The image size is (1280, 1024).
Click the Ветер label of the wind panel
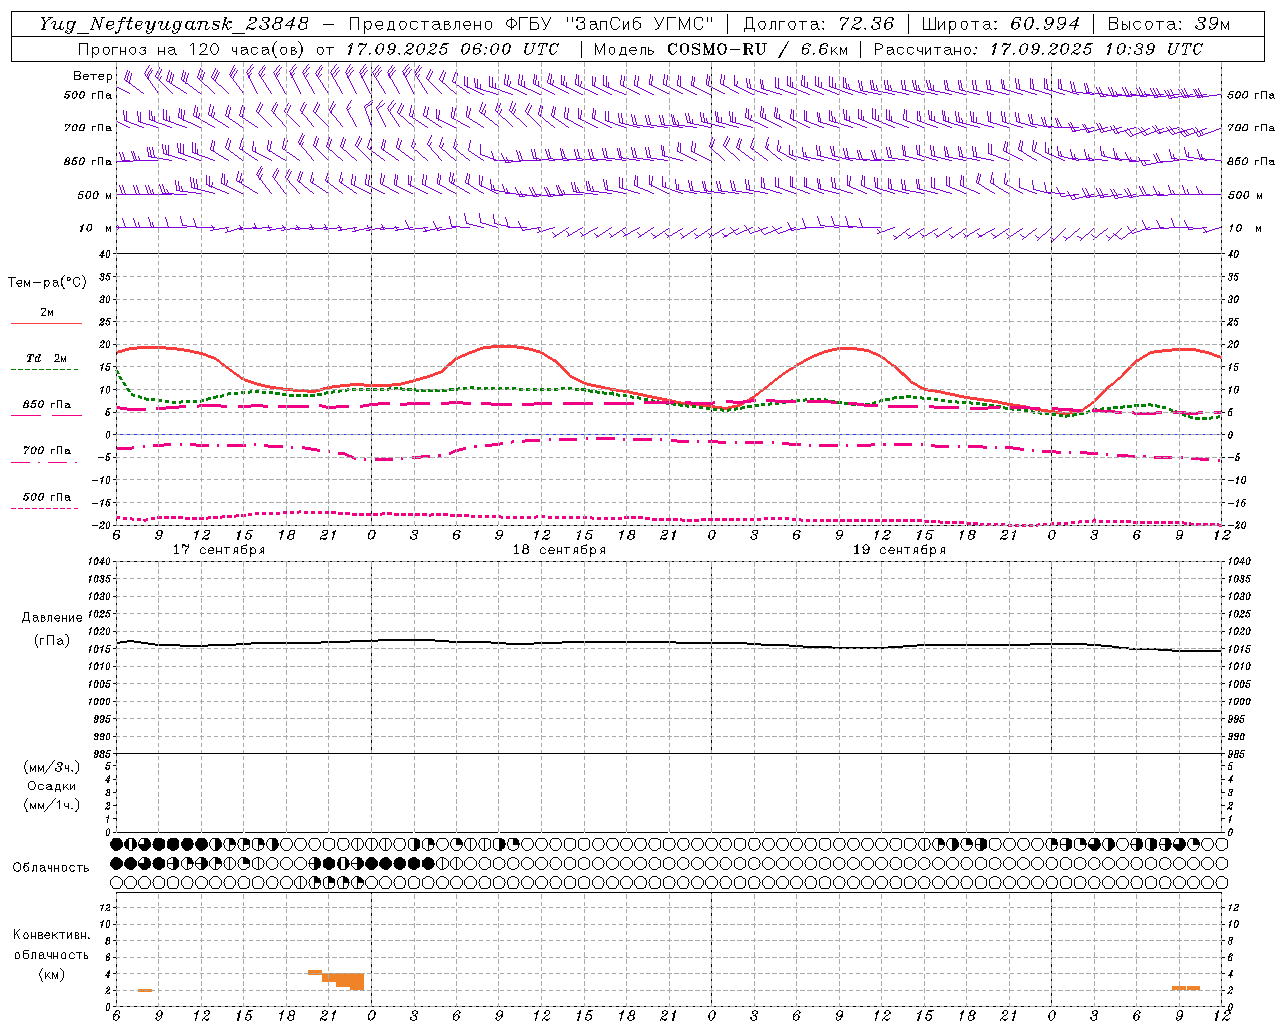point(93,76)
